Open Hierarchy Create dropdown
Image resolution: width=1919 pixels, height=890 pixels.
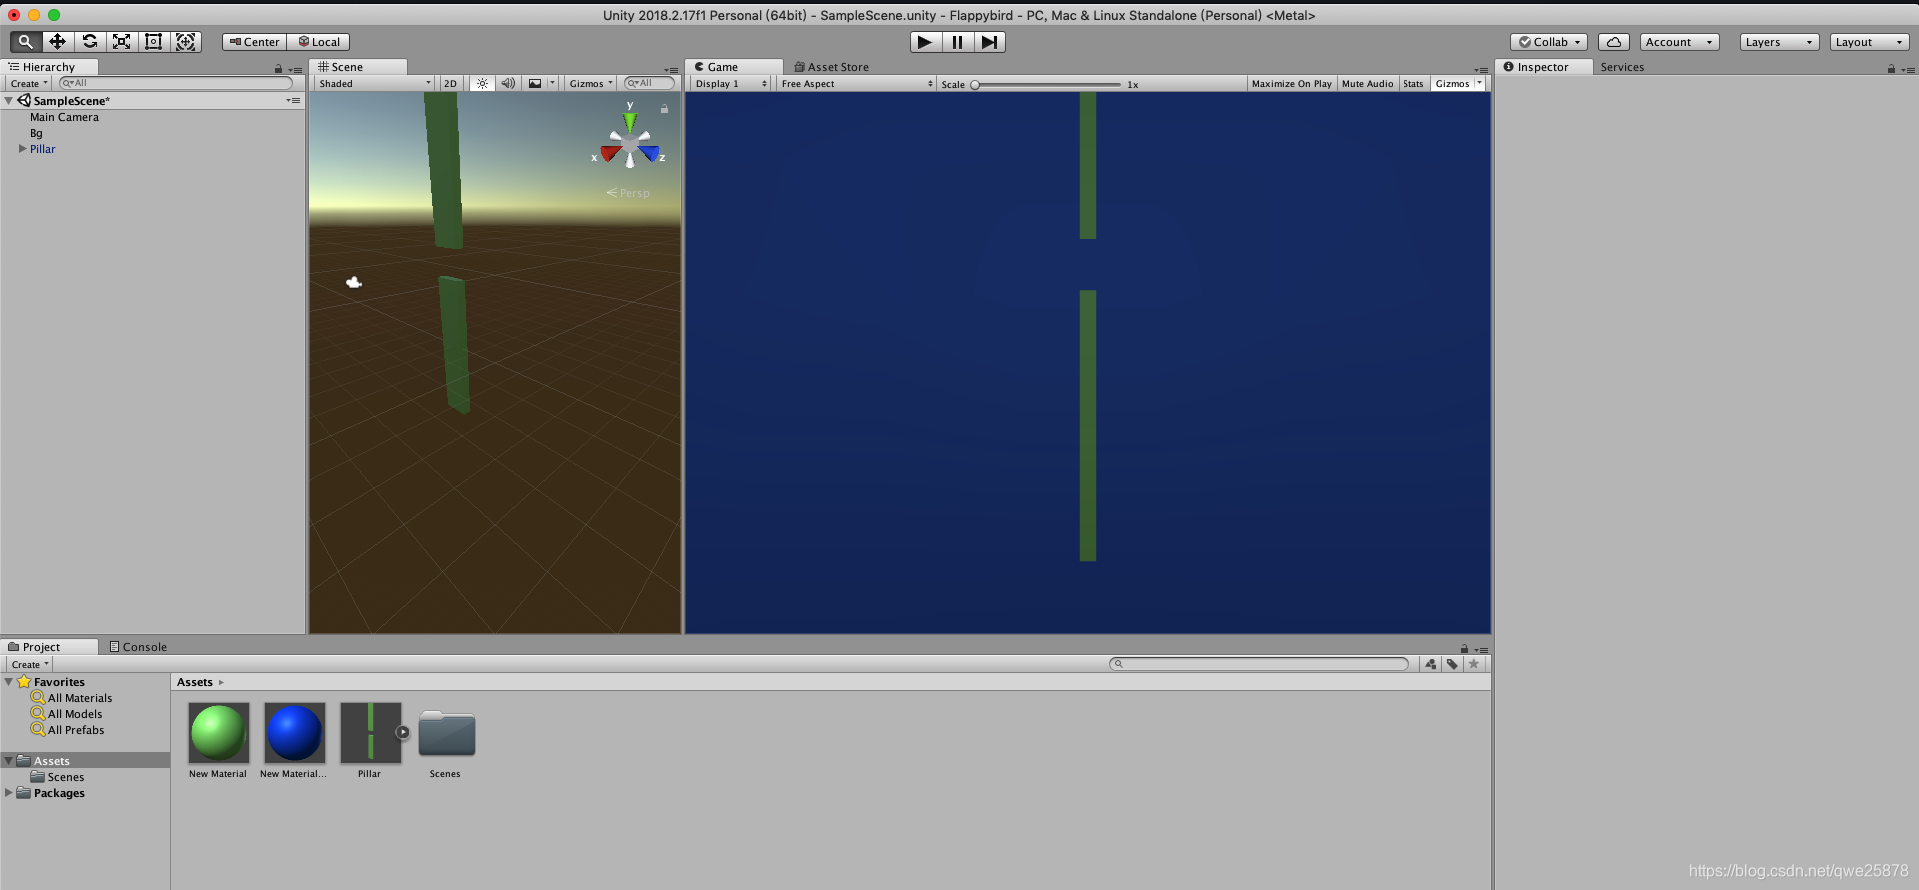(x=28, y=83)
